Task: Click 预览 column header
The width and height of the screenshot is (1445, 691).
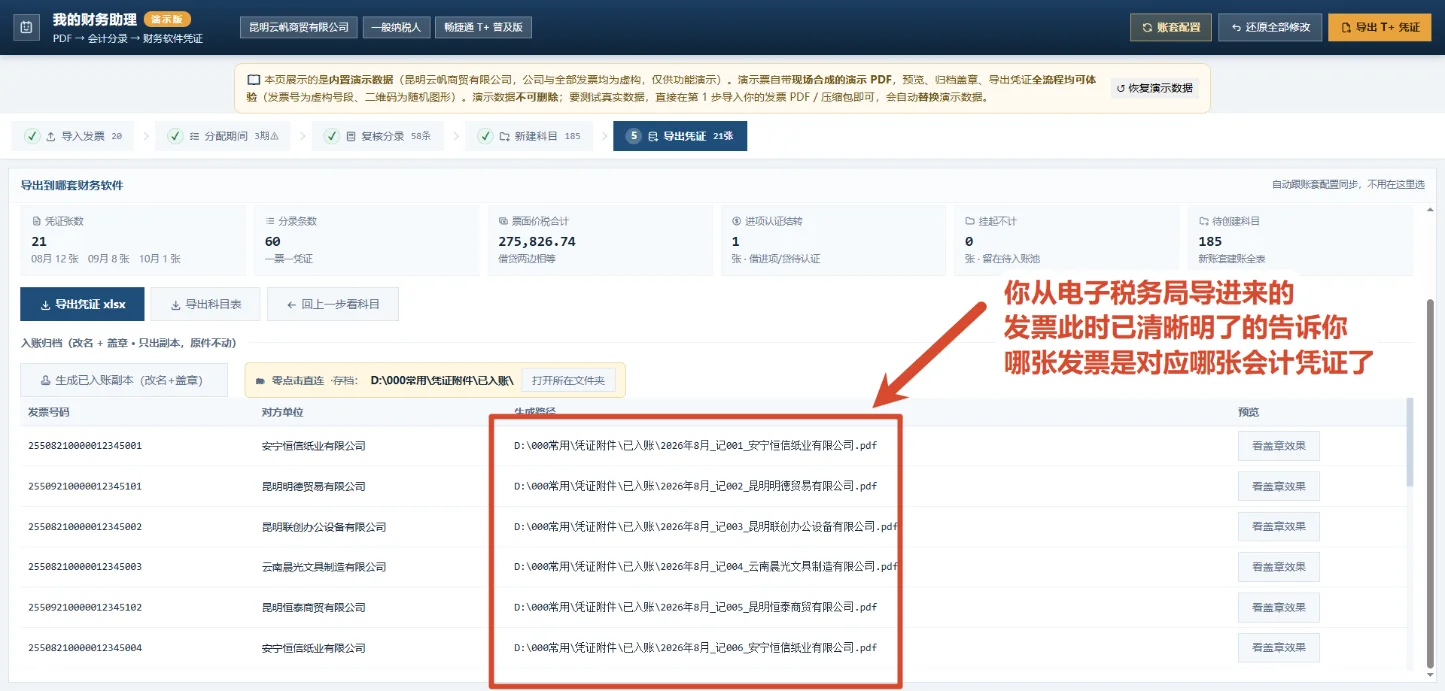Action: [1248, 411]
